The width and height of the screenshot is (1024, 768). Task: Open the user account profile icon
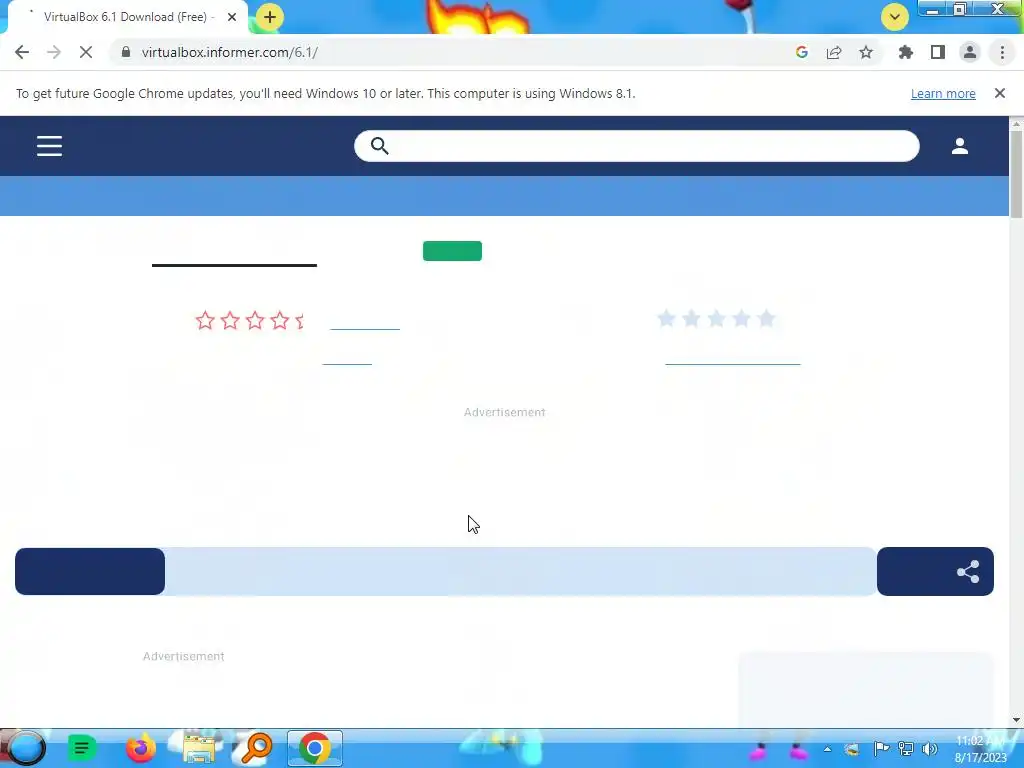click(x=959, y=146)
